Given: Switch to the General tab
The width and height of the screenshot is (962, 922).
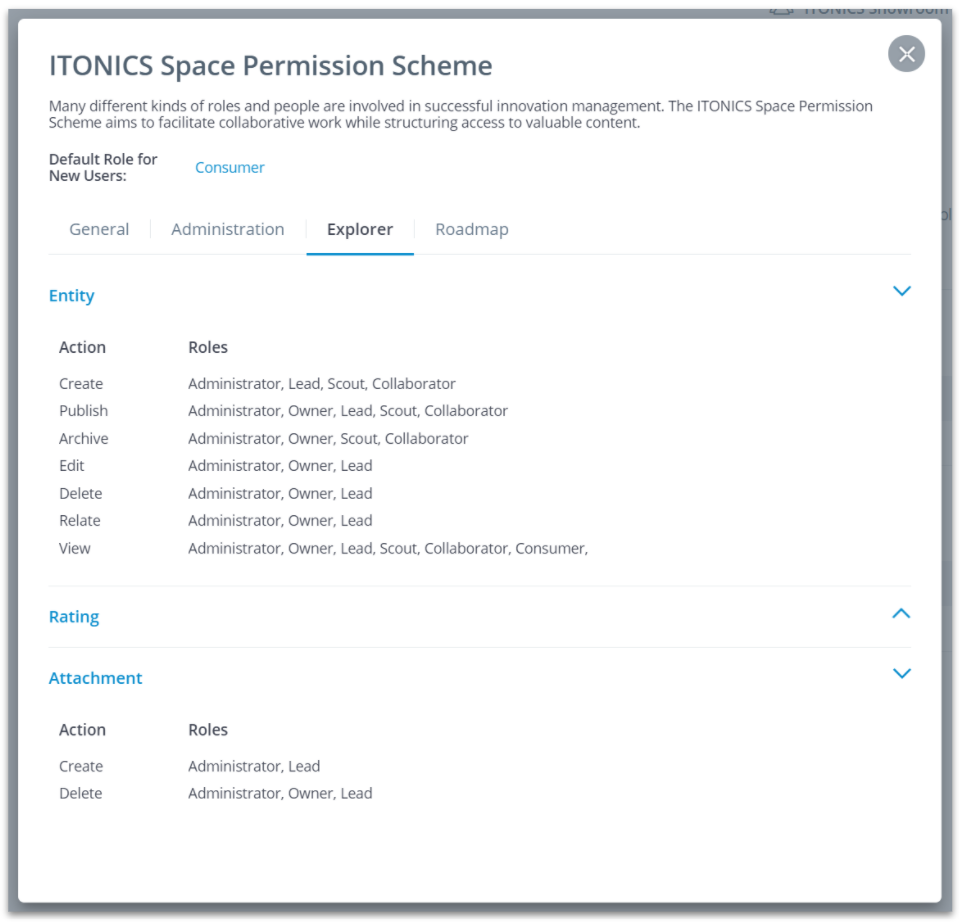Looking at the screenshot, I should pos(99,229).
